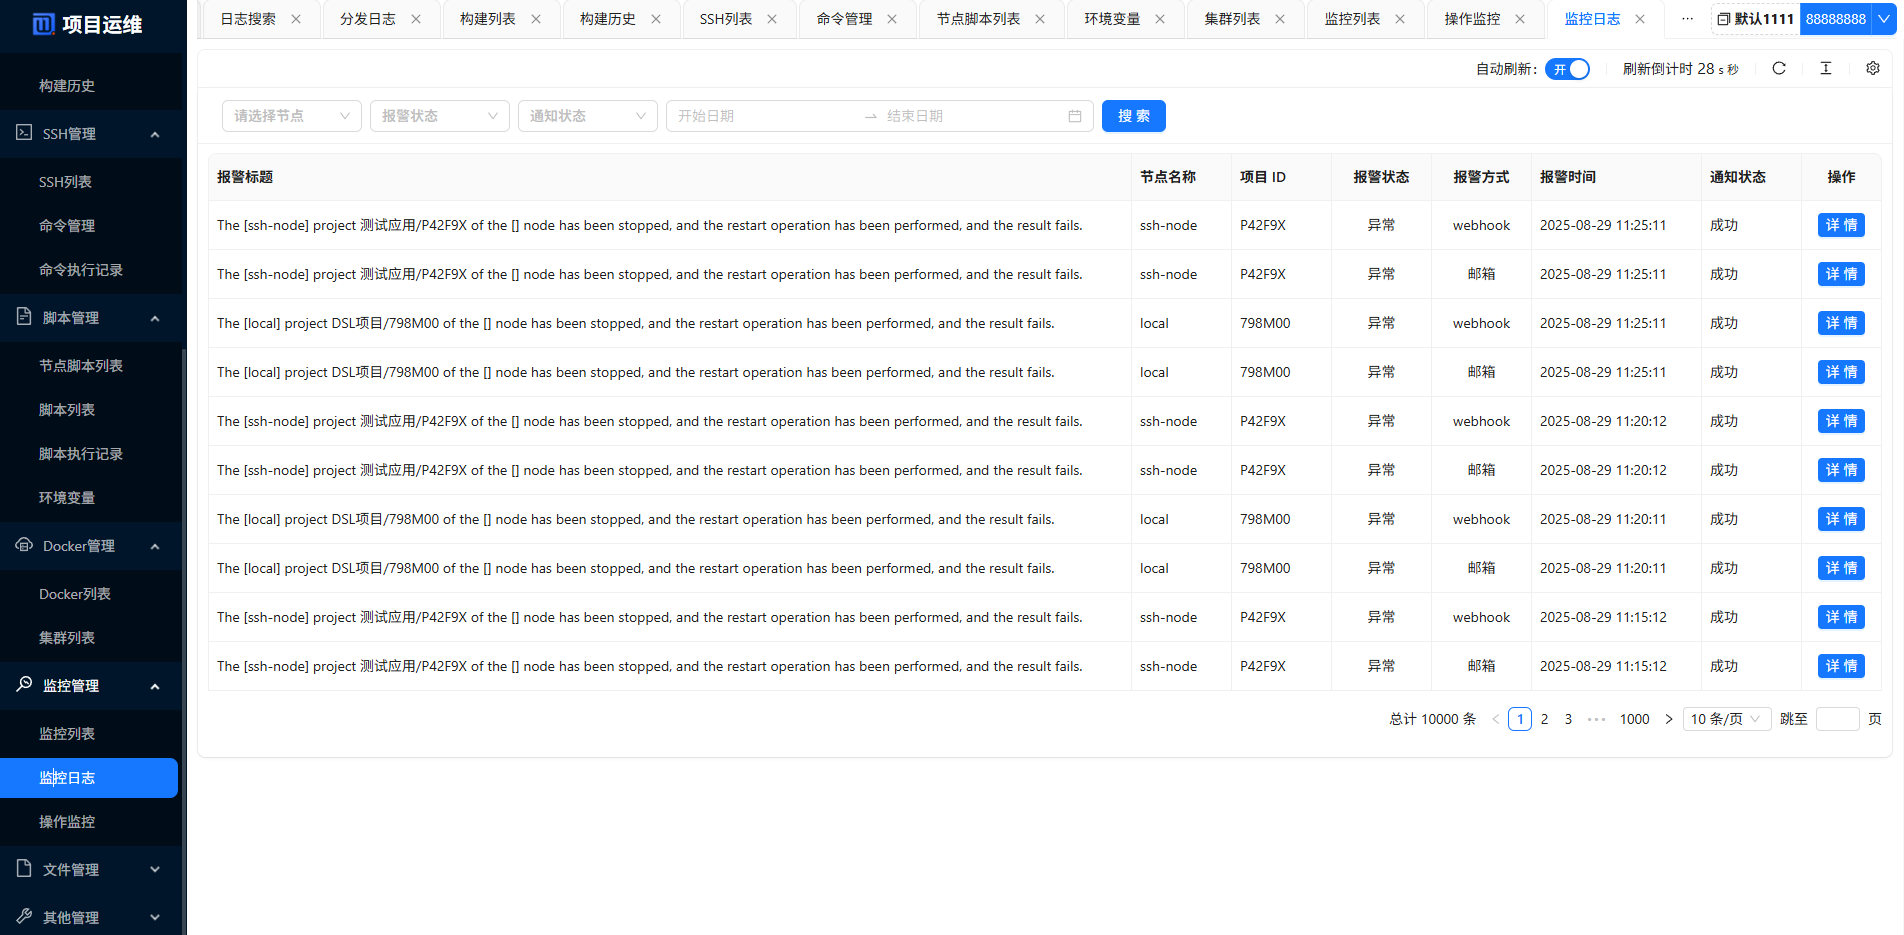1904x935 pixels.
Task: Click the 其他管理 tool icon
Action: point(24,916)
